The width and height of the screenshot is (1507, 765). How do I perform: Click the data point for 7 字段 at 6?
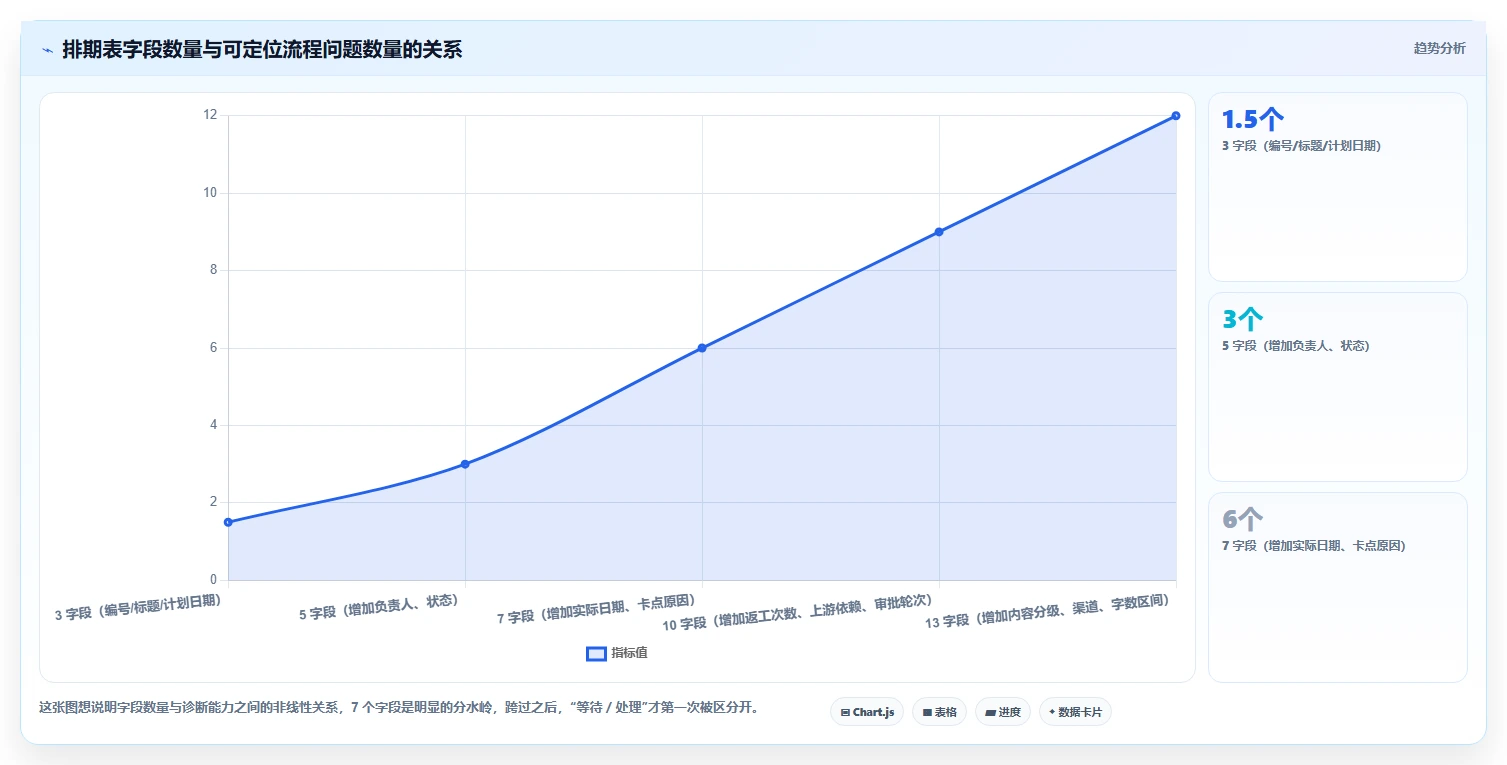702,348
